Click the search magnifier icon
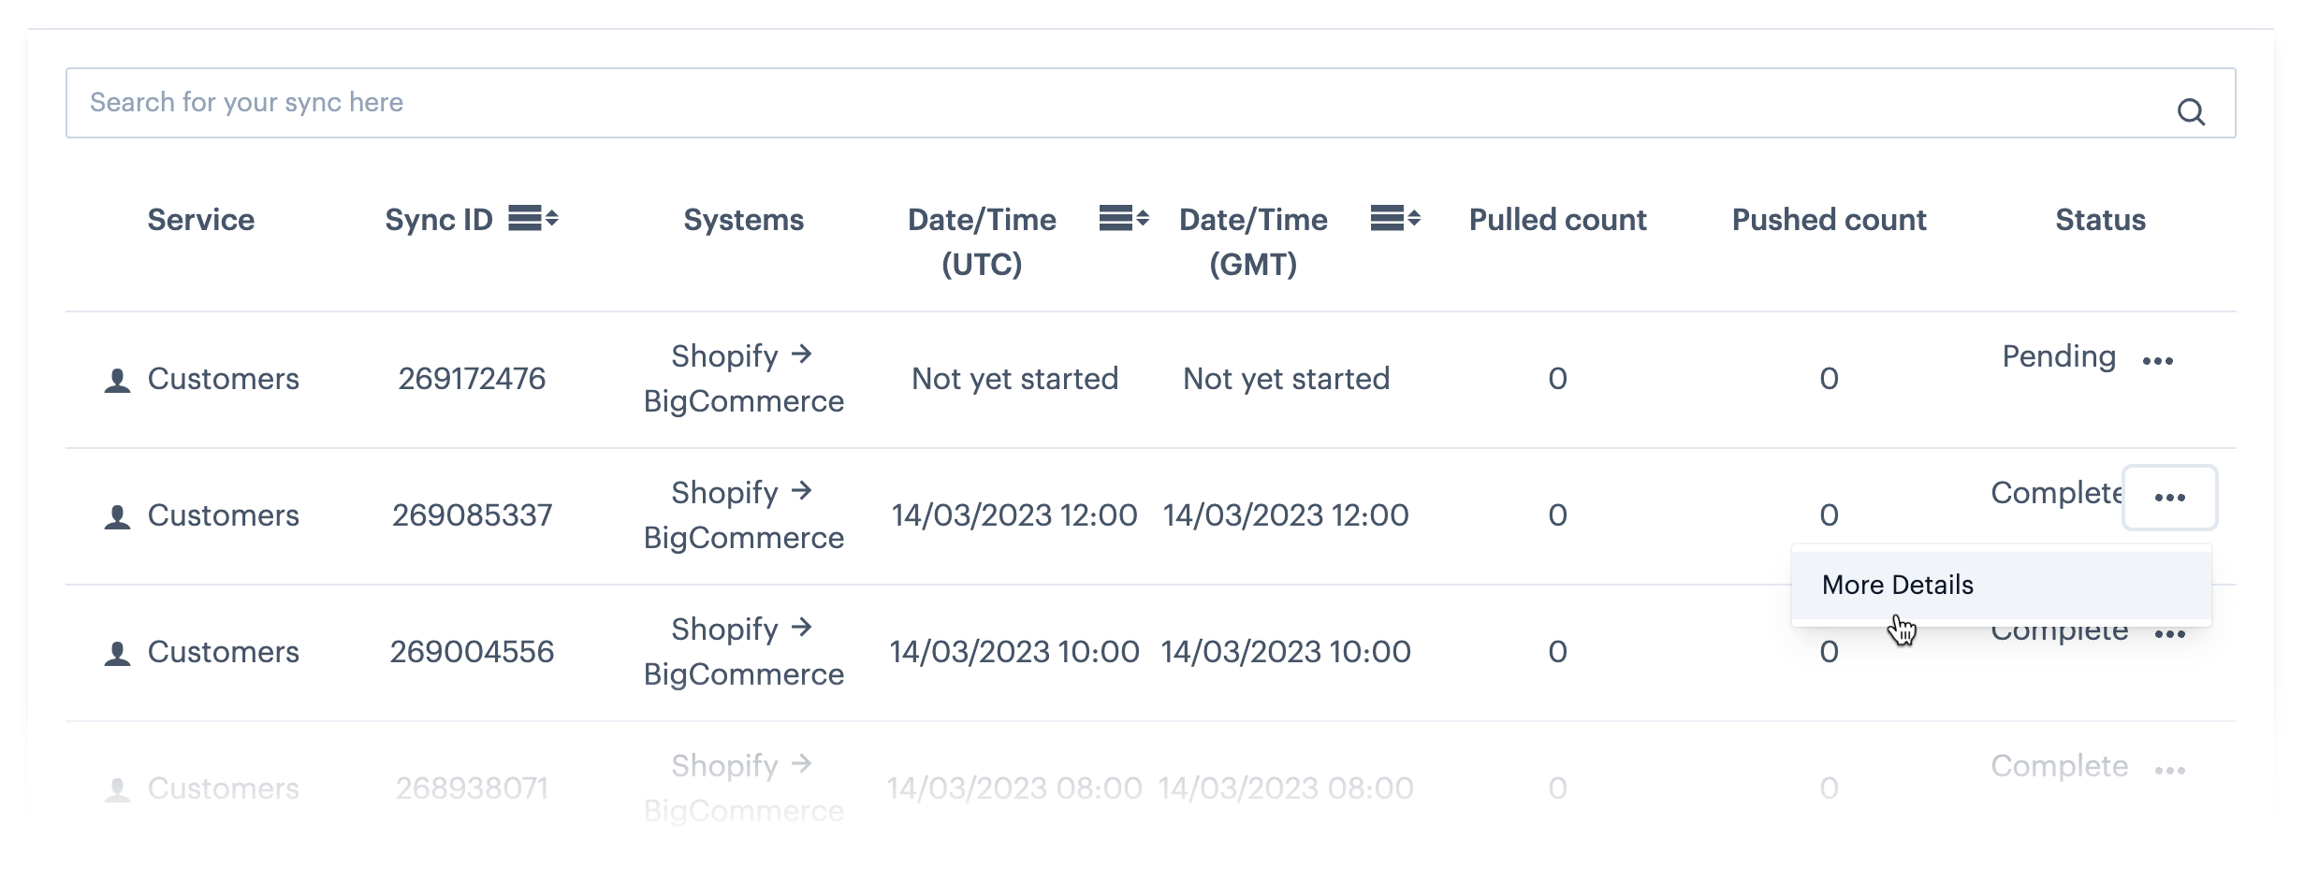 click(x=2190, y=111)
